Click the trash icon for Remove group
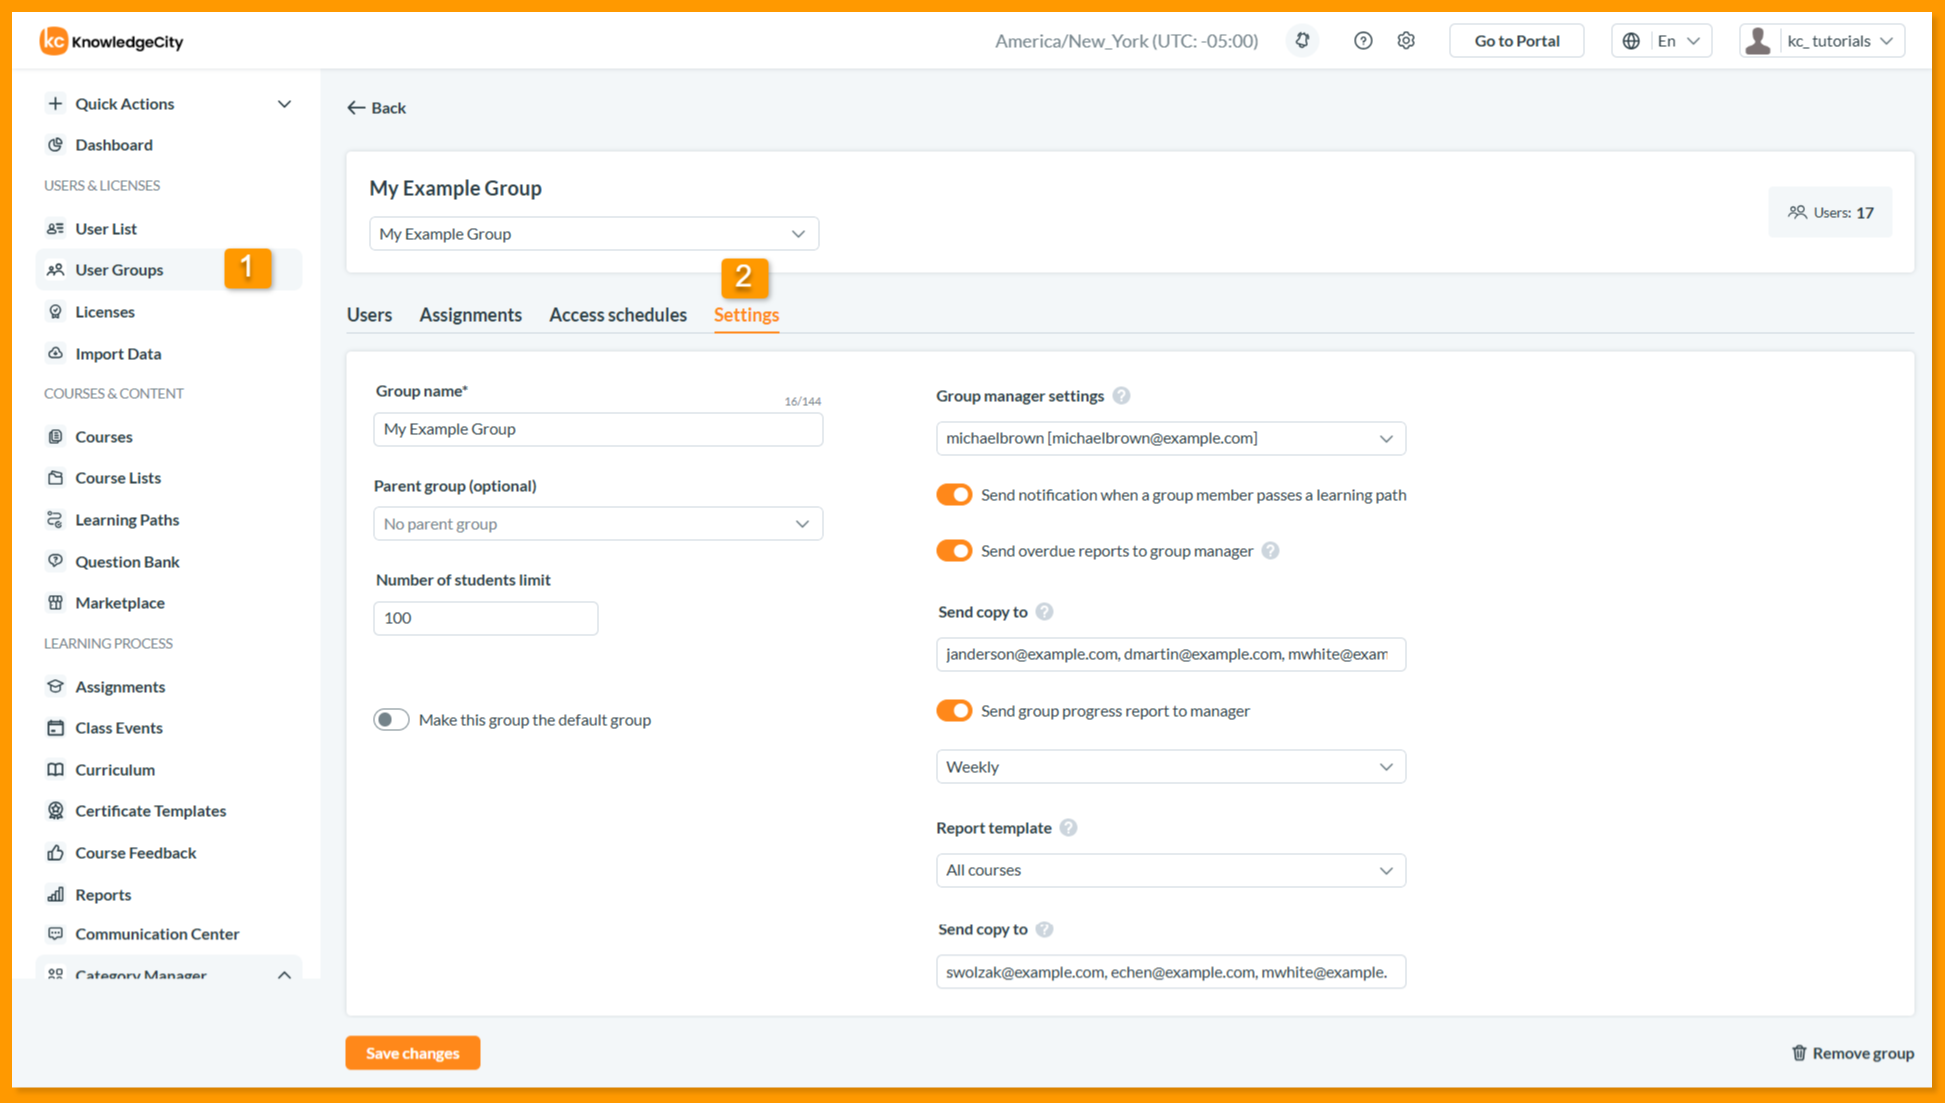Image resolution: width=1945 pixels, height=1103 pixels. coord(1799,1053)
